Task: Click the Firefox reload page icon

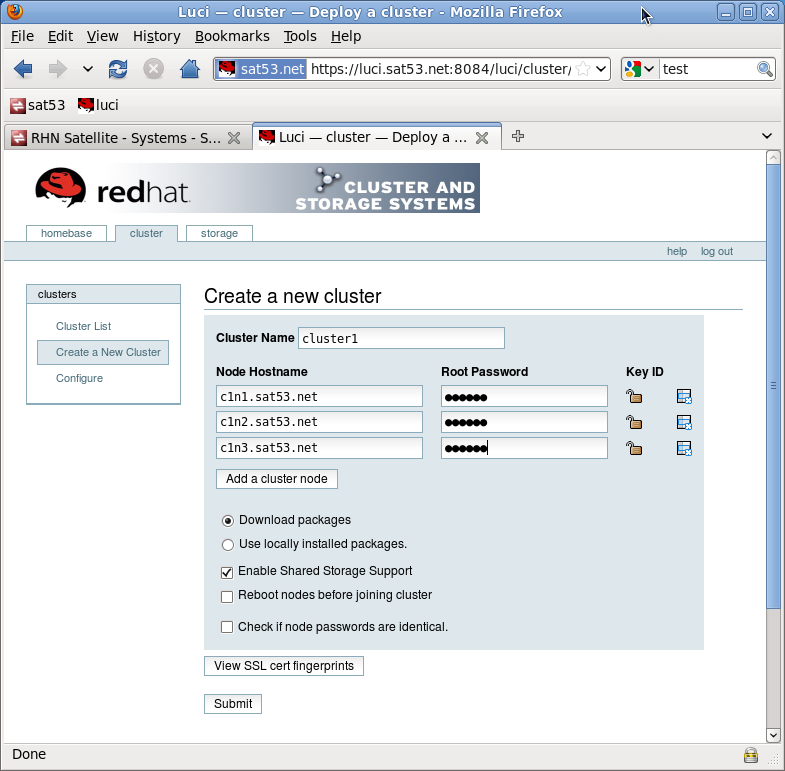Action: [118, 69]
